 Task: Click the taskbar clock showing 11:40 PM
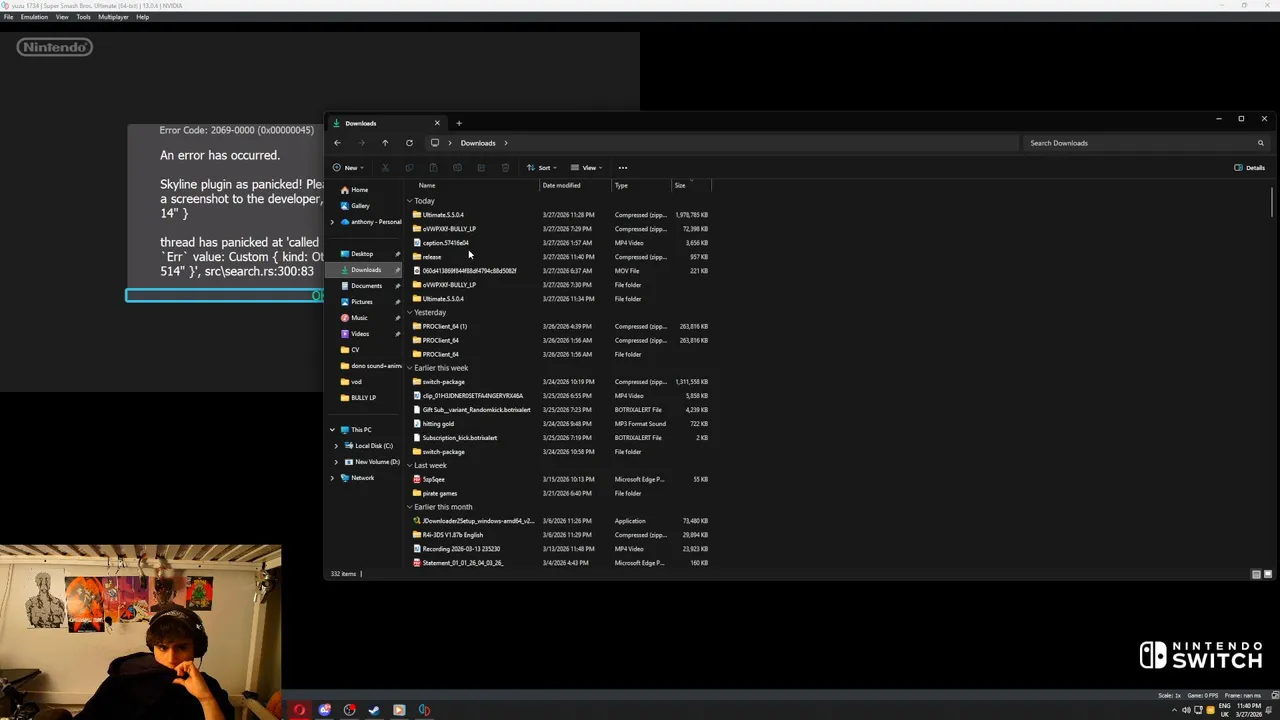[1249, 710]
